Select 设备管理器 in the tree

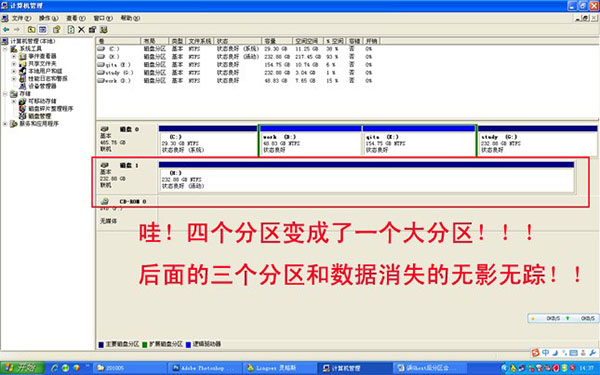point(42,86)
